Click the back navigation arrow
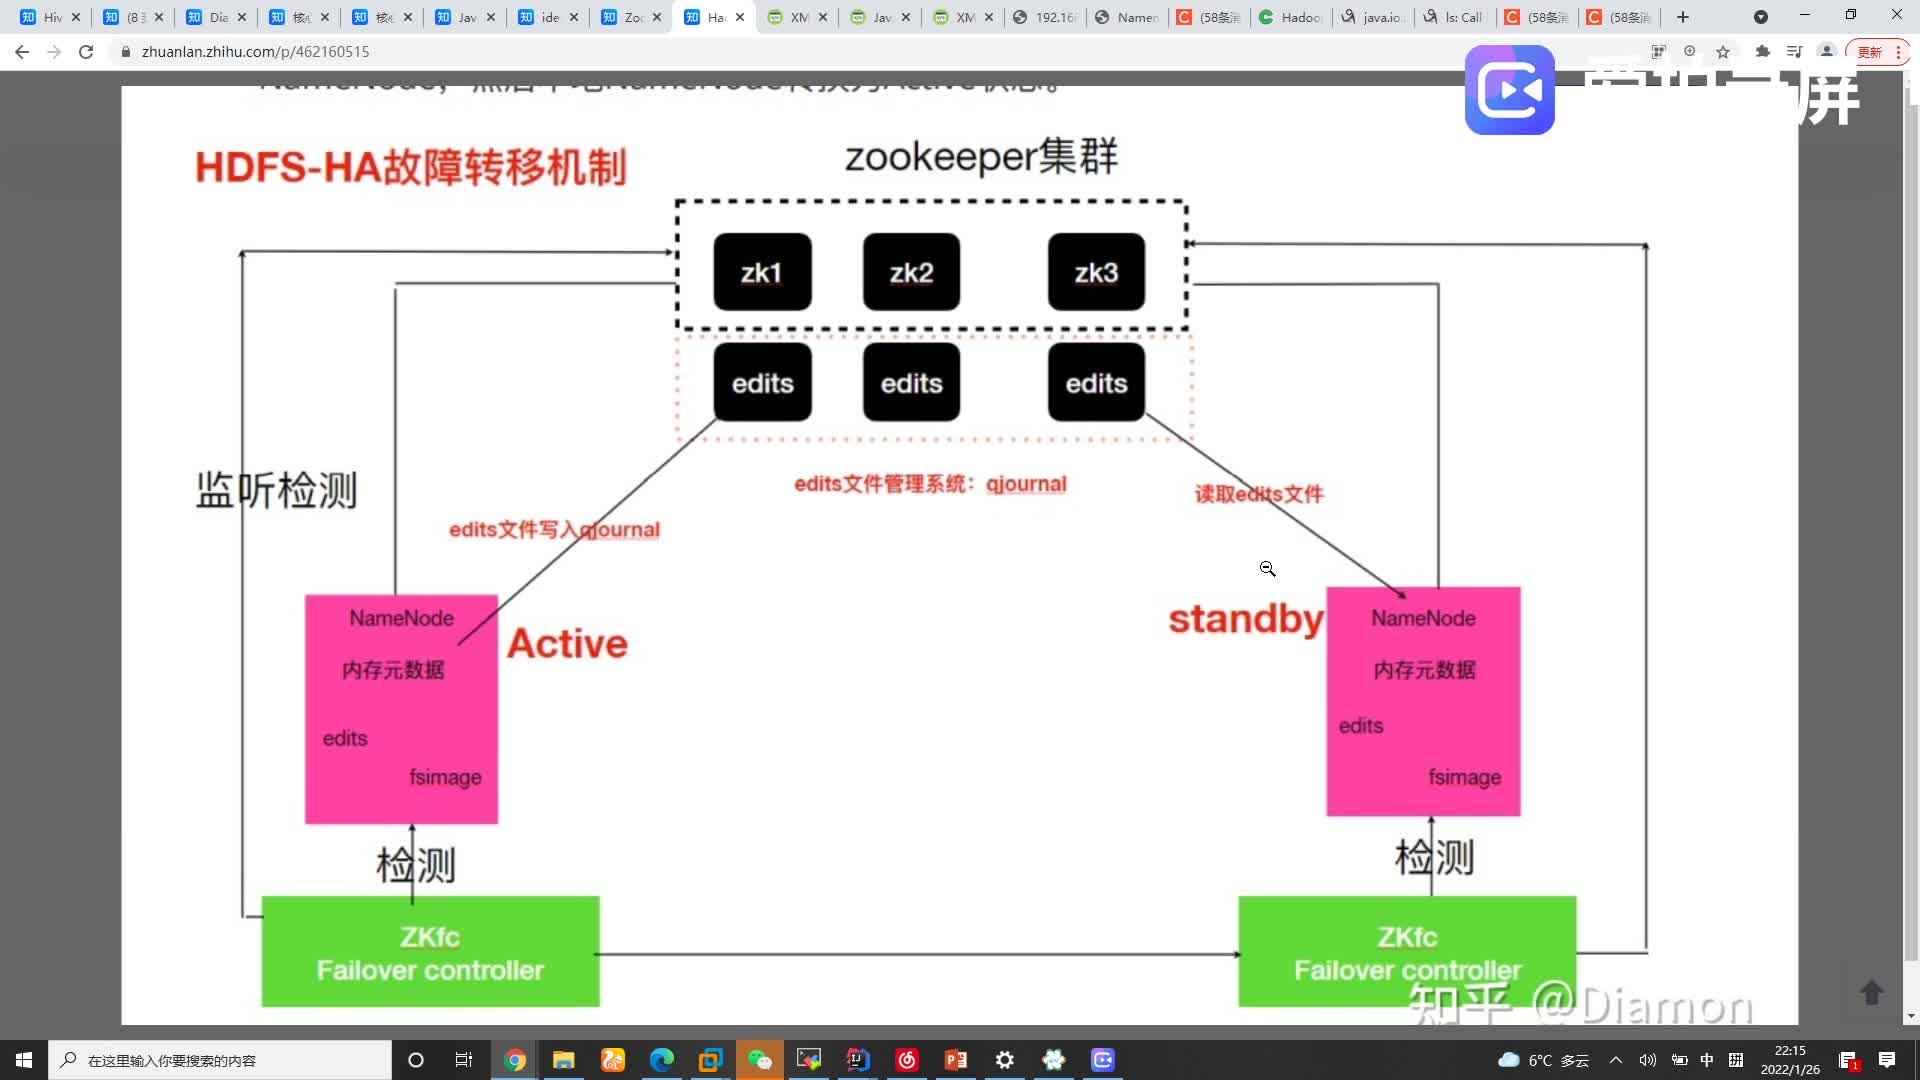The height and width of the screenshot is (1080, 1920). 22,51
